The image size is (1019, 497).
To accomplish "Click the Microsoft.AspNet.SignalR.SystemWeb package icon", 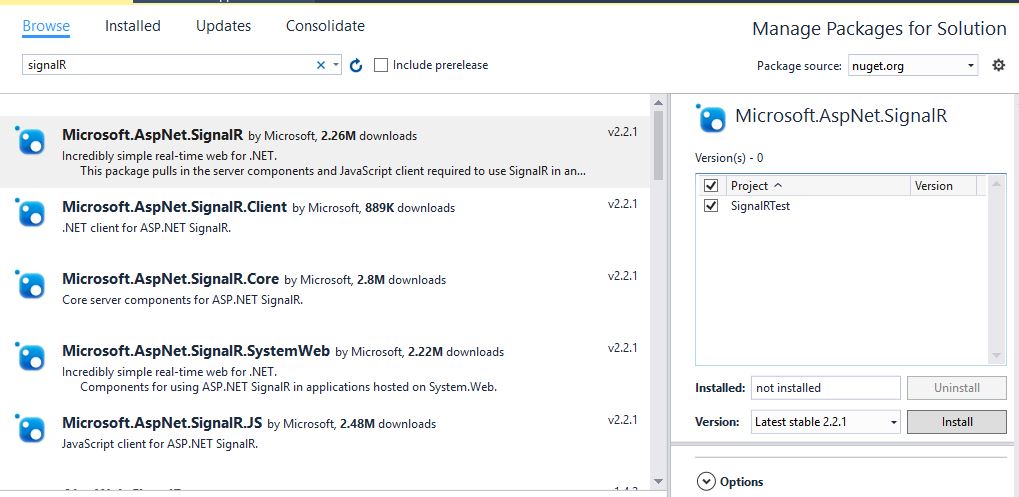I will pos(32,357).
